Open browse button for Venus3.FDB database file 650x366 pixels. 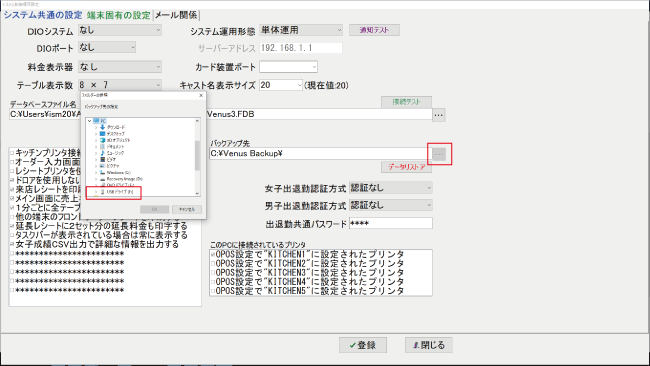point(439,115)
